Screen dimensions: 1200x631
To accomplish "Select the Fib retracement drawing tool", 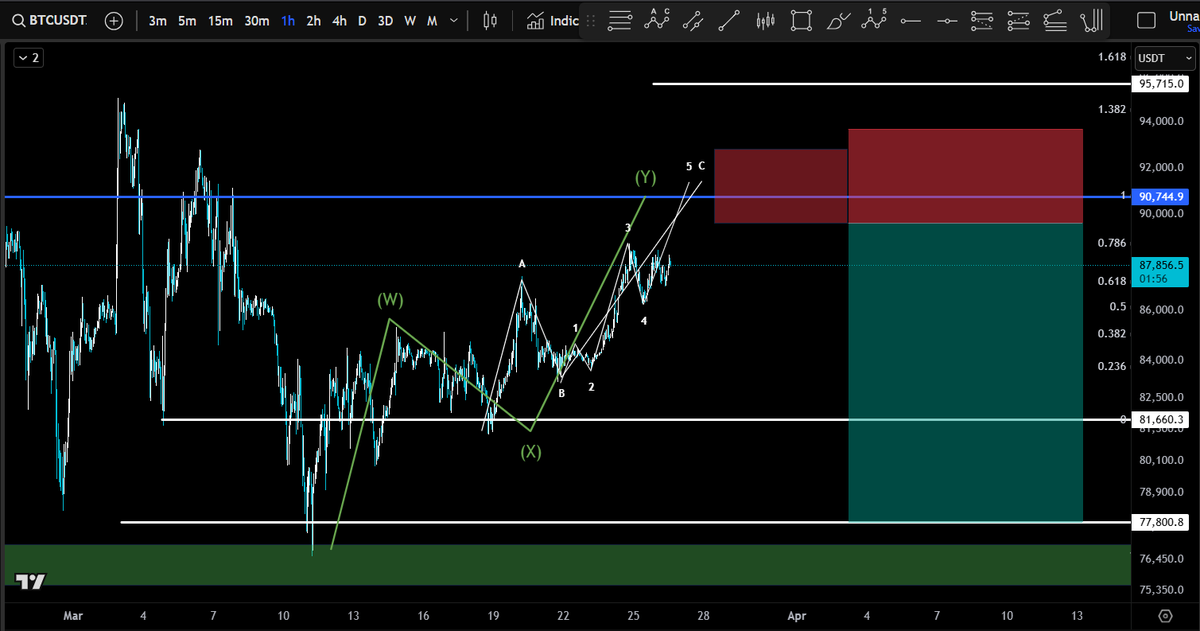I will pos(620,19).
